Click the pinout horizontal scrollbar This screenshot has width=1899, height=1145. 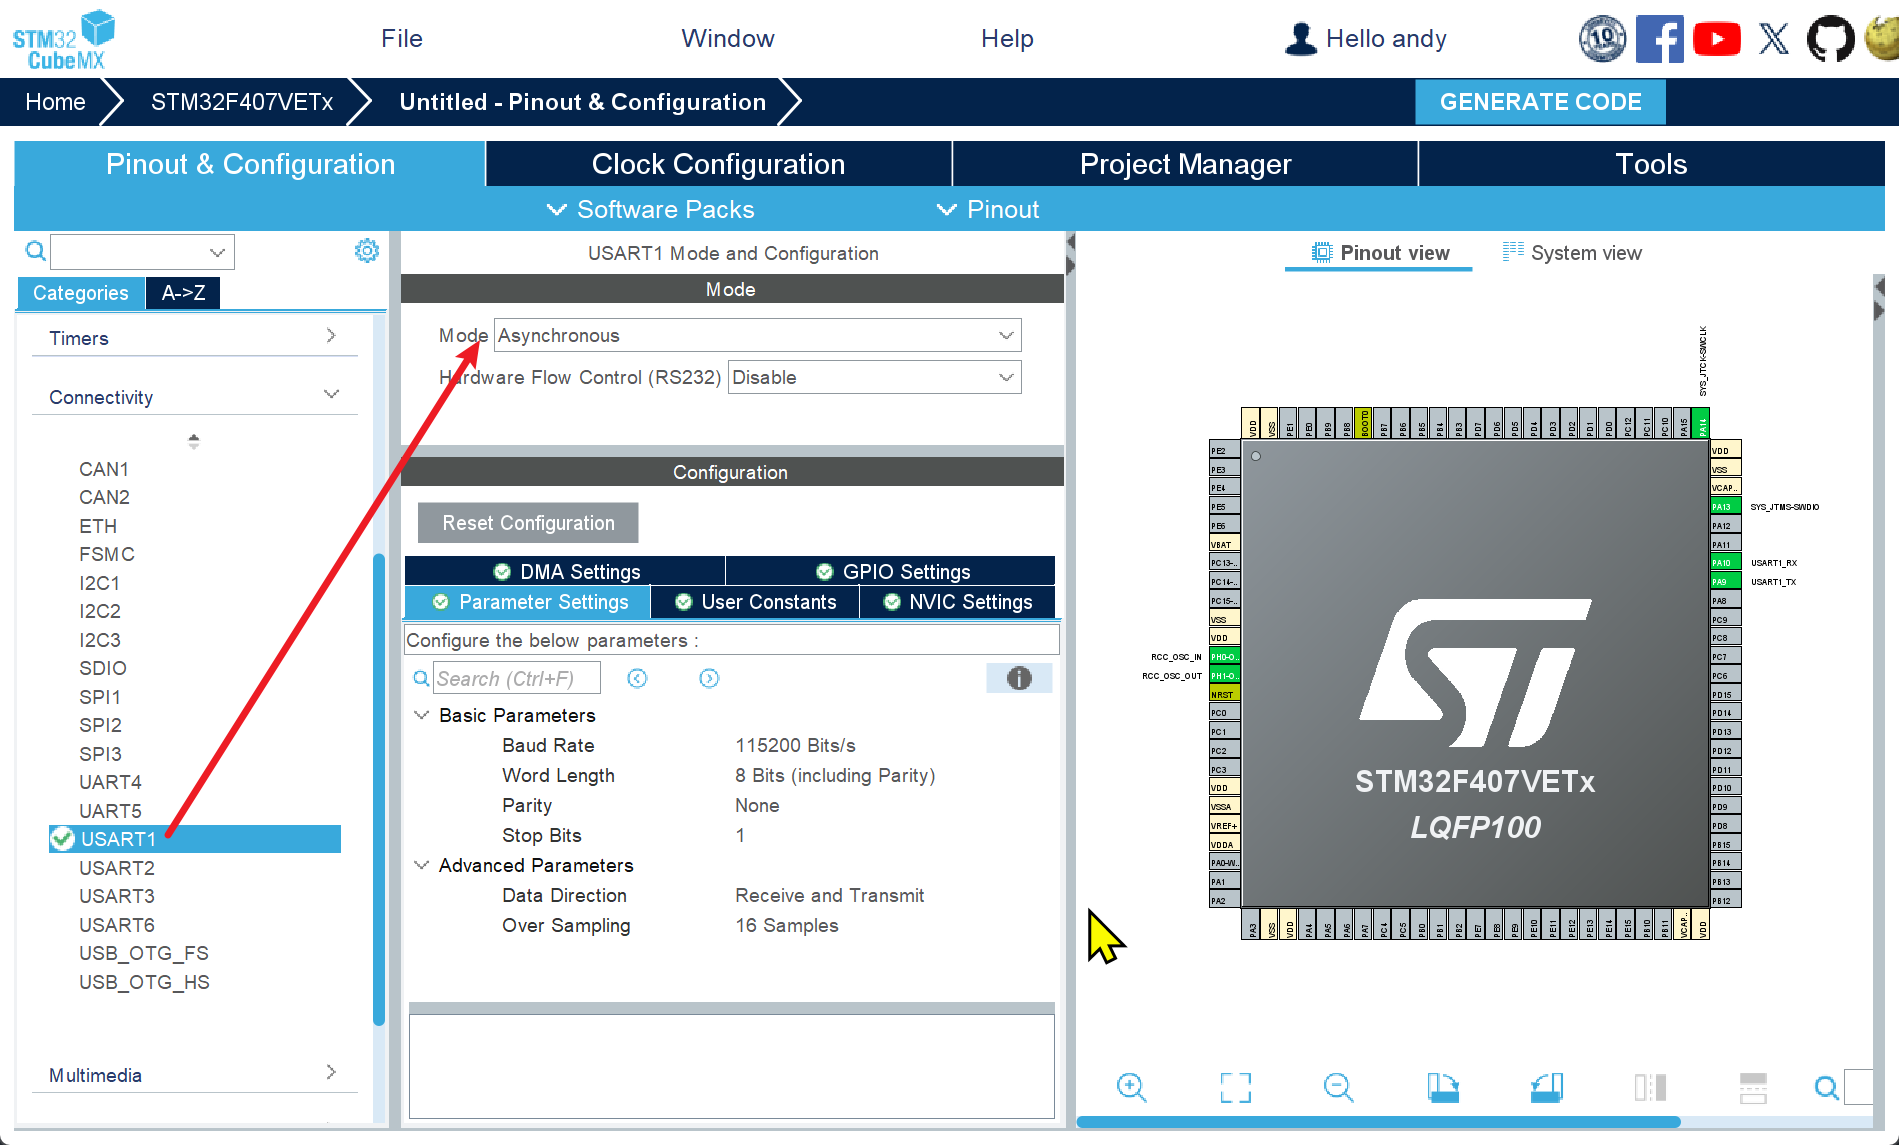click(x=1378, y=1122)
